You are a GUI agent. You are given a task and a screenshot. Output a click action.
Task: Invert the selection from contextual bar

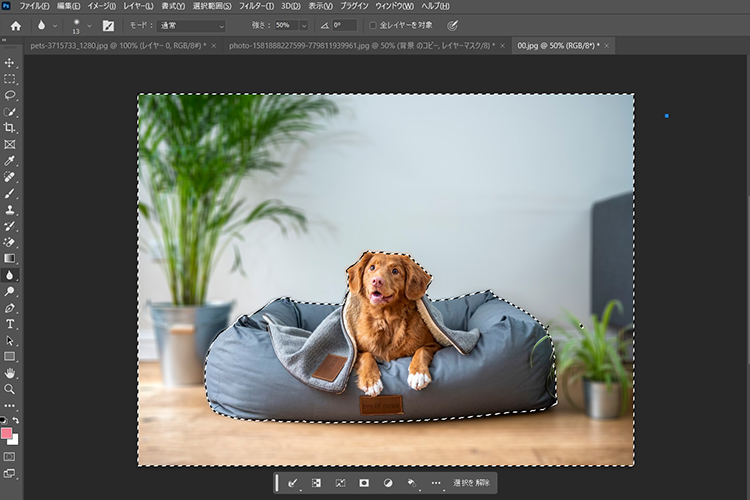pyautogui.click(x=316, y=483)
